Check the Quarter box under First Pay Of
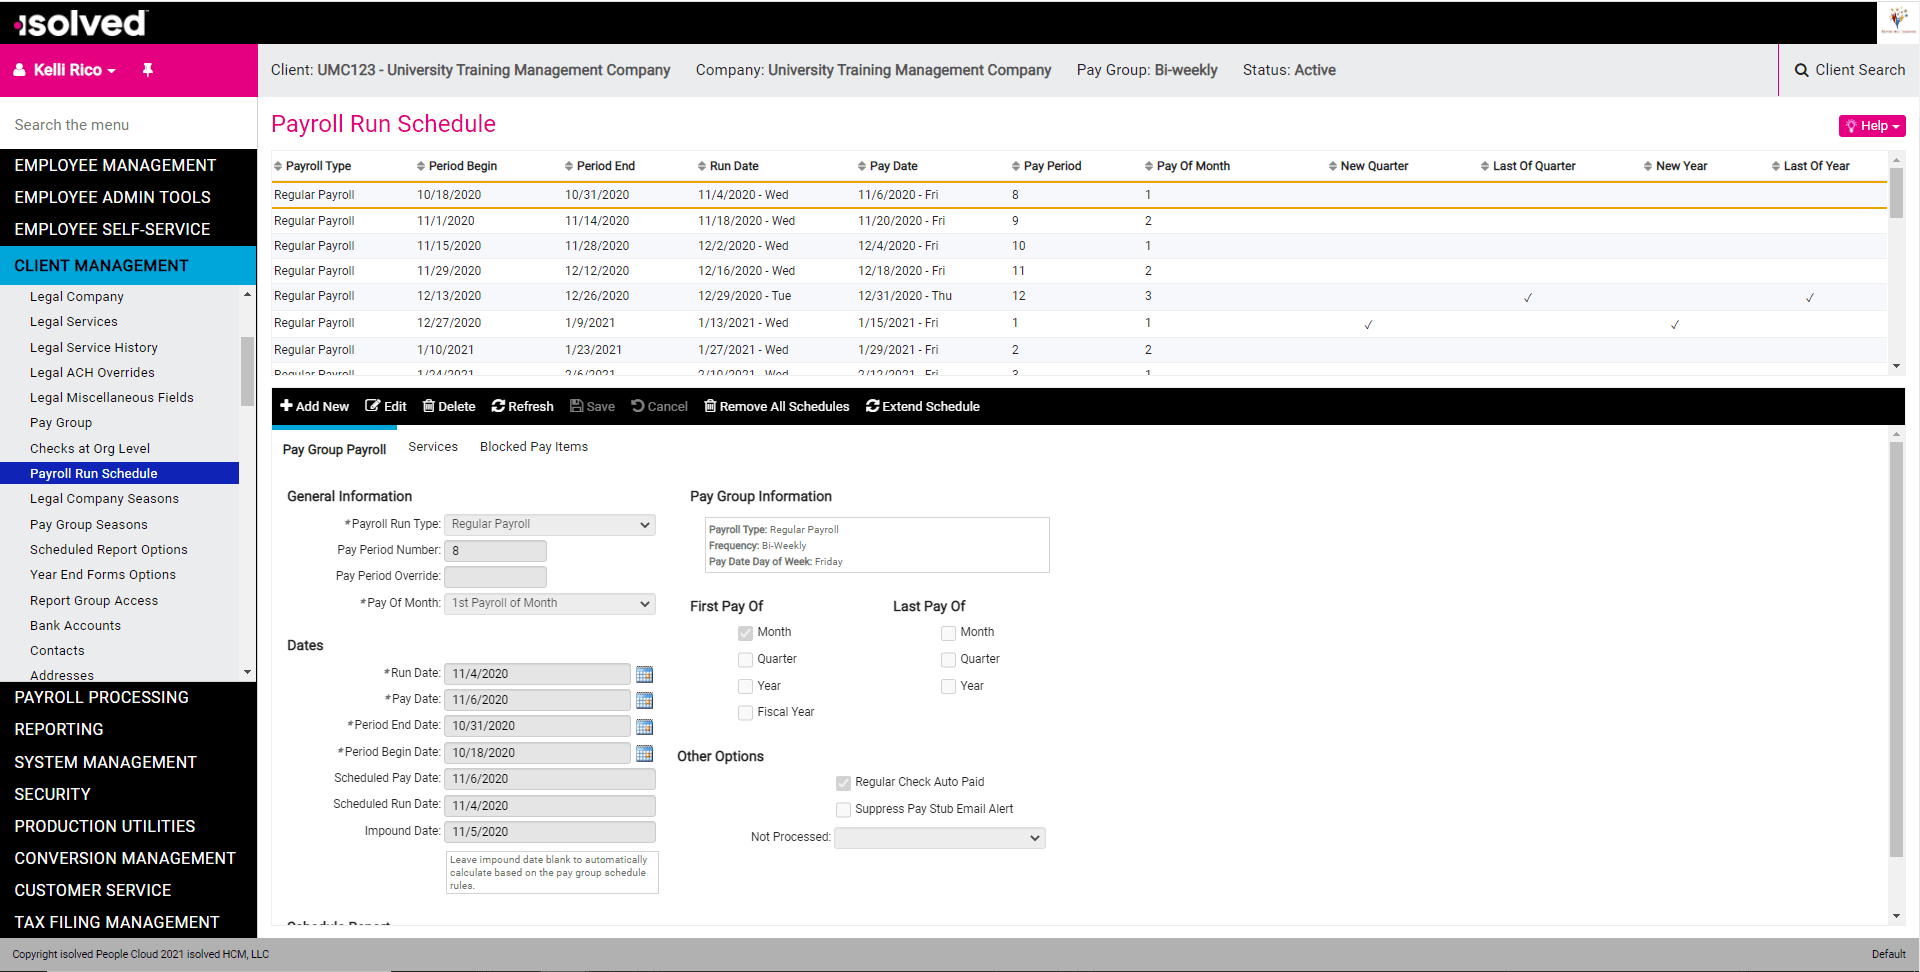This screenshot has width=1920, height=972. point(745,659)
